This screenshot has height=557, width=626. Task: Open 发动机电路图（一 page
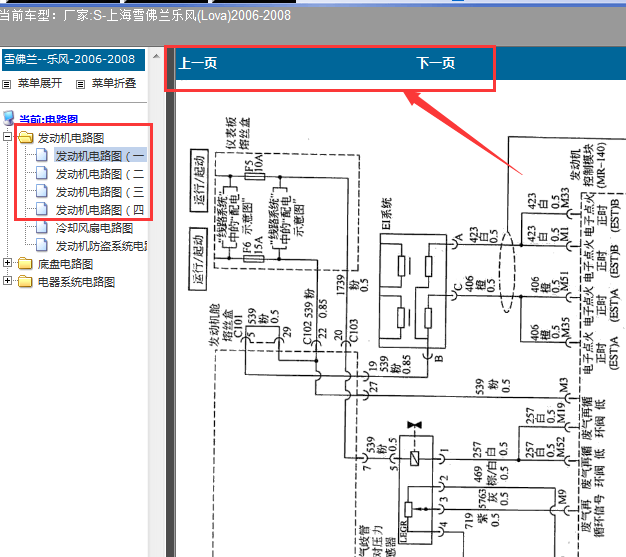101,156
